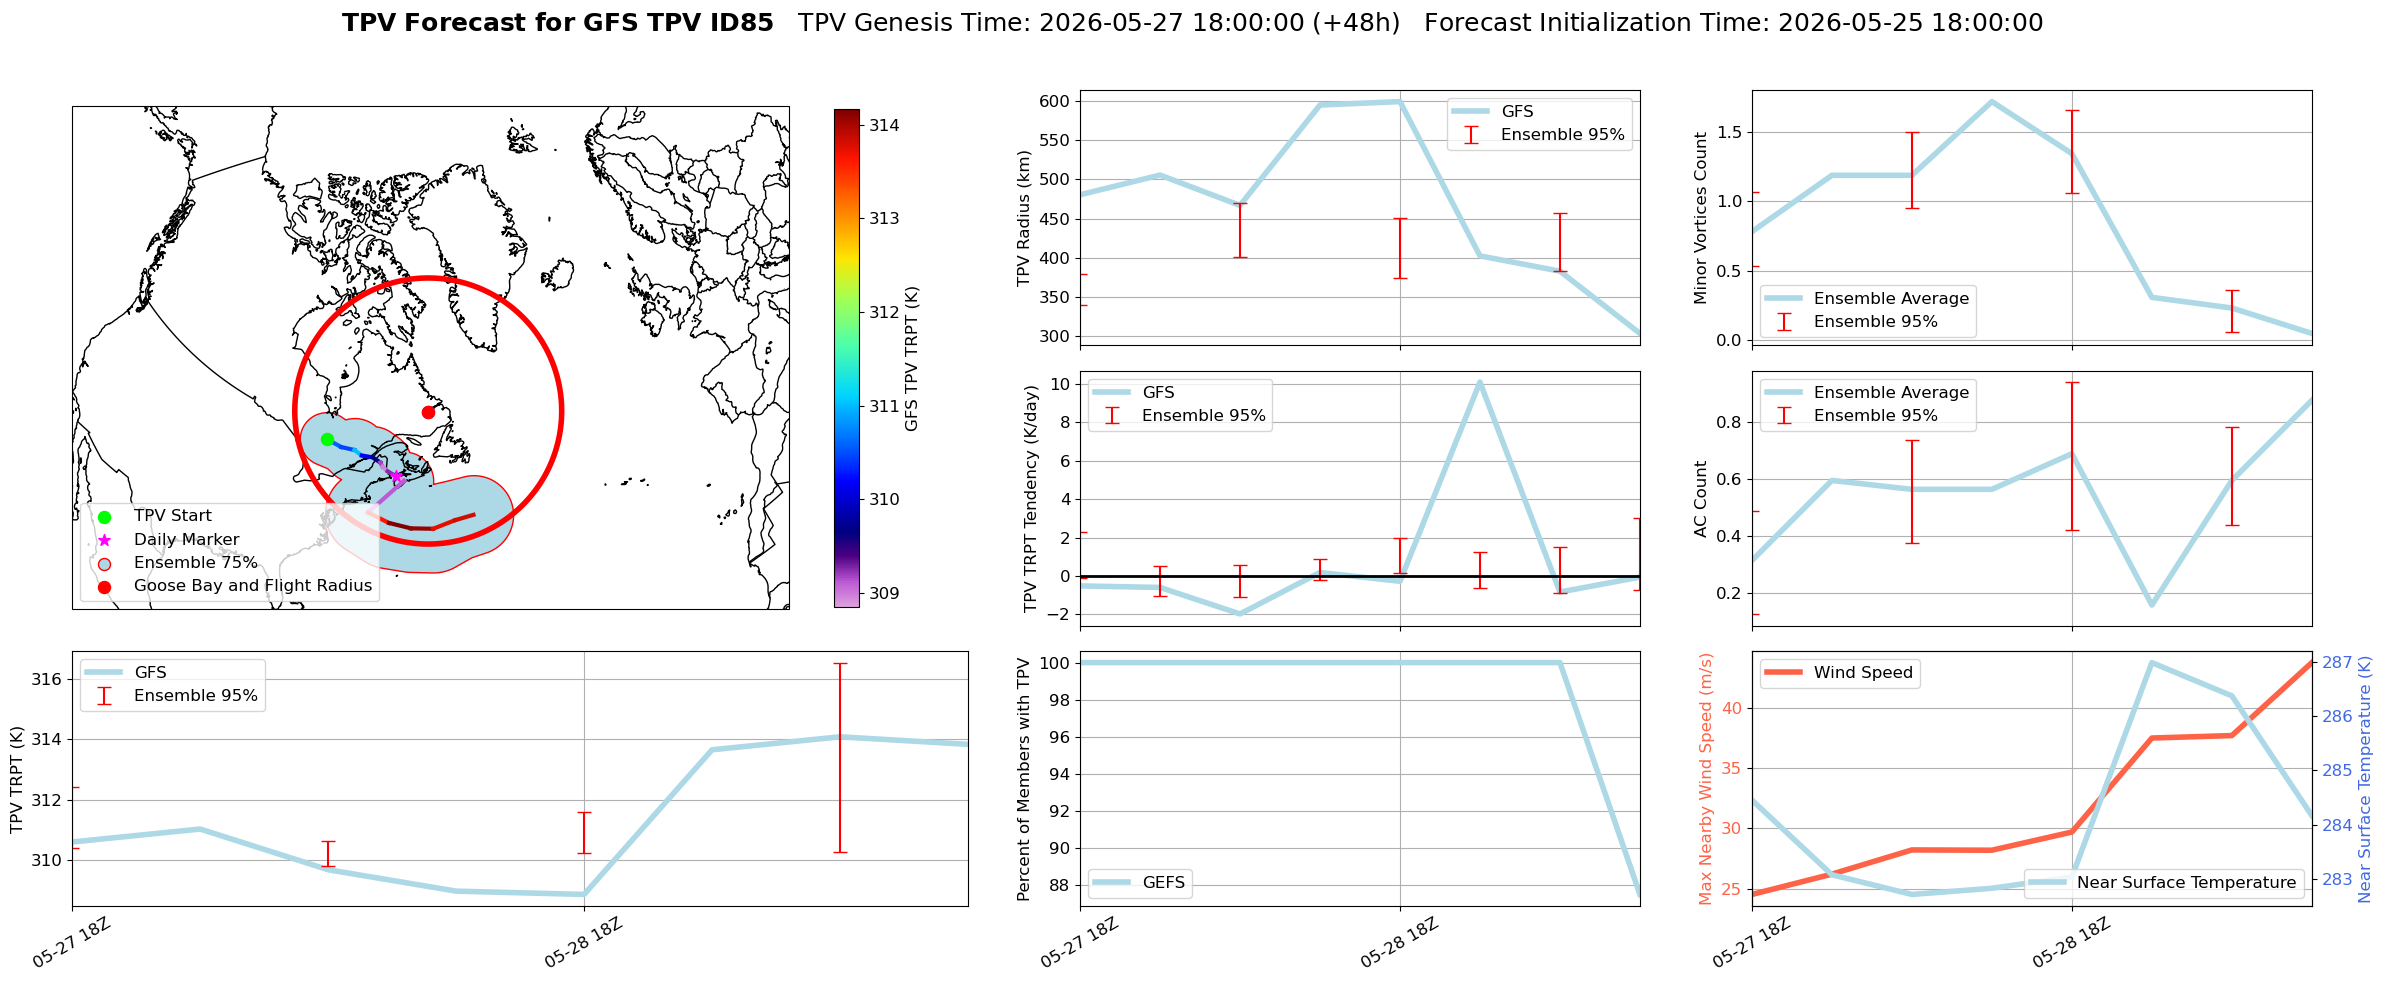Image resolution: width=2384 pixels, height=982 pixels.
Task: Click the TPV Radius (km) axis label
Action: tap(1023, 218)
